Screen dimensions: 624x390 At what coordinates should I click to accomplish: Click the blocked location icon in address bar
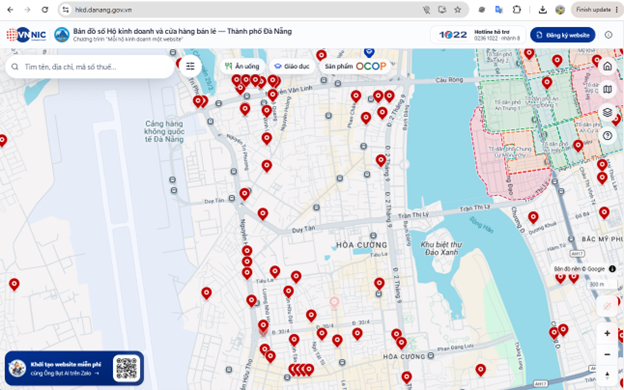point(427,10)
